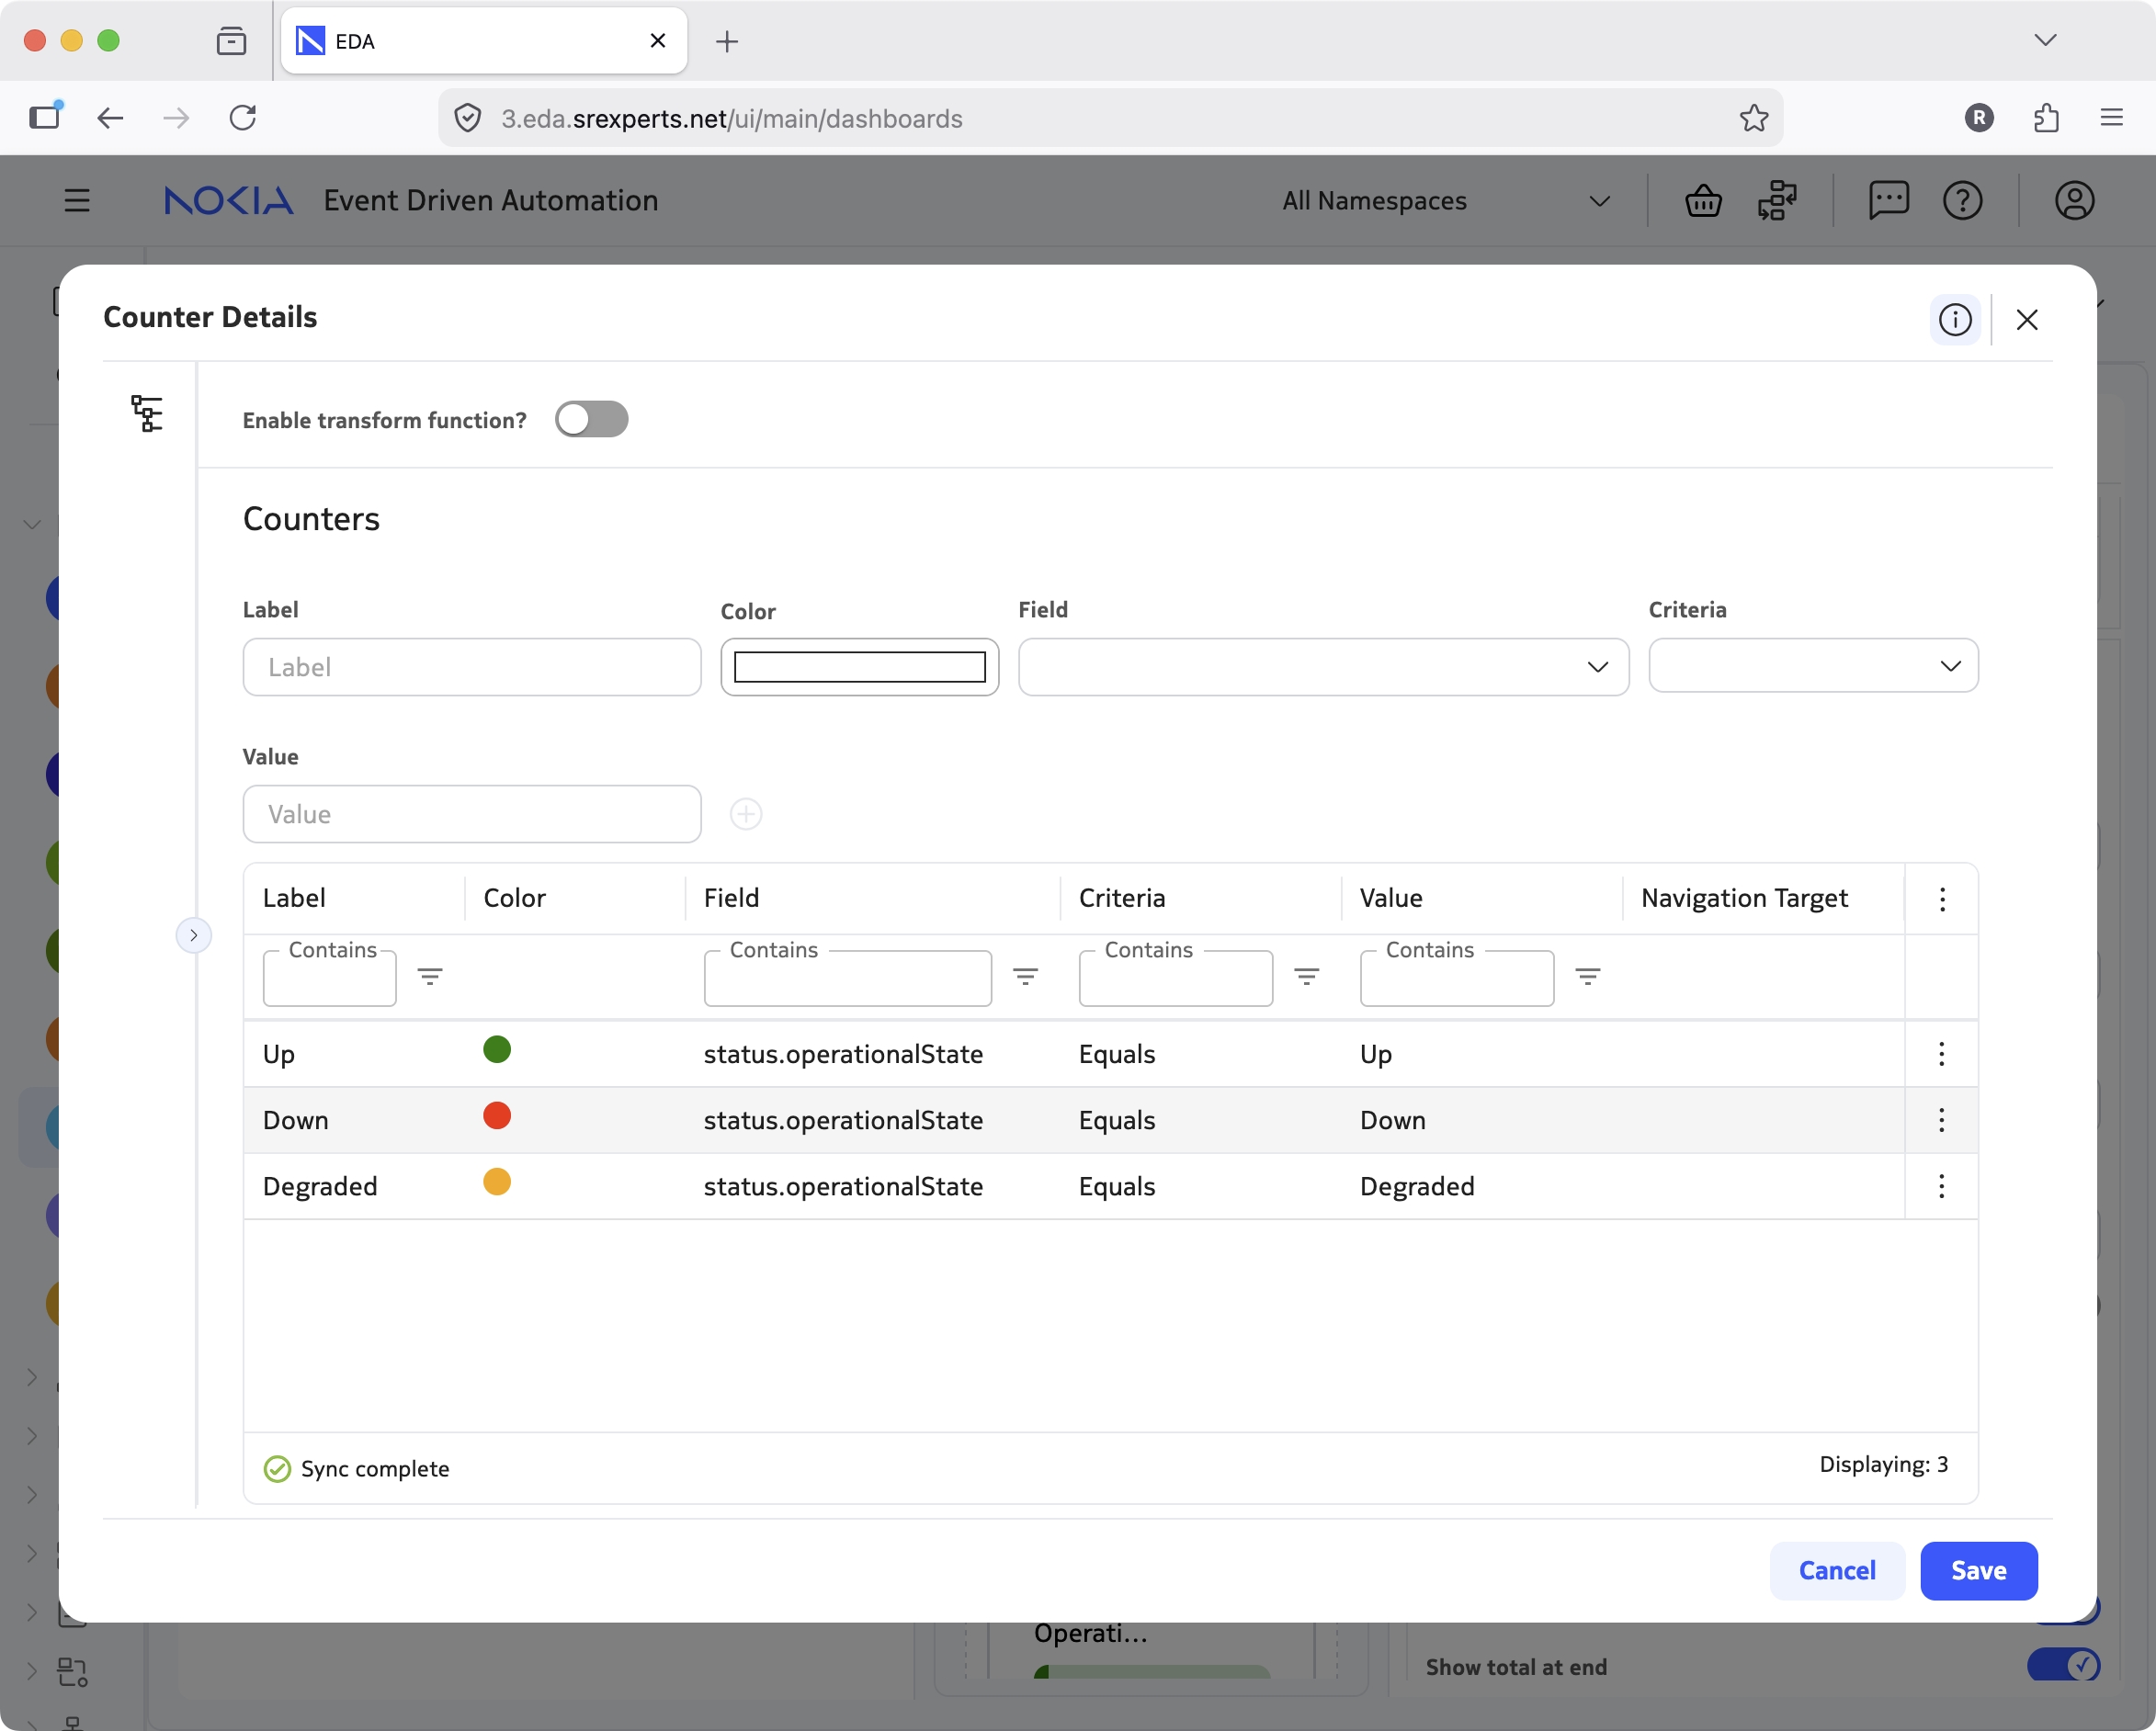Open Firefox account icon R
Image resolution: width=2156 pixels, height=1731 pixels.
(x=1978, y=118)
